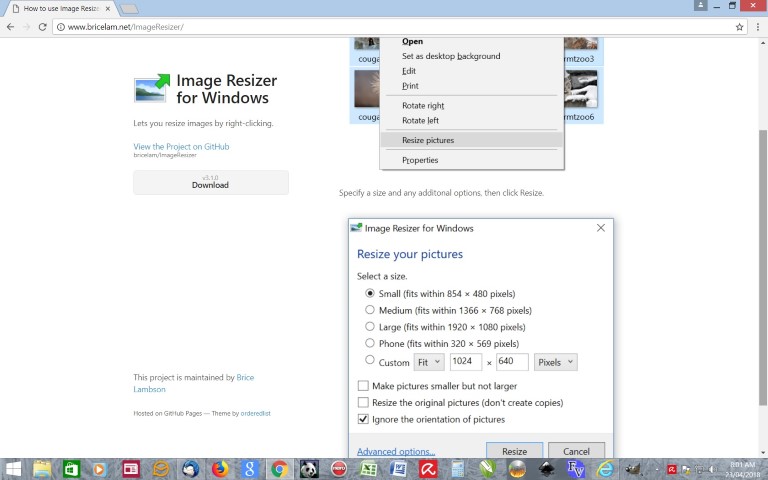The image size is (768, 480).
Task: Launch GIMP from the taskbar
Action: [632, 469]
